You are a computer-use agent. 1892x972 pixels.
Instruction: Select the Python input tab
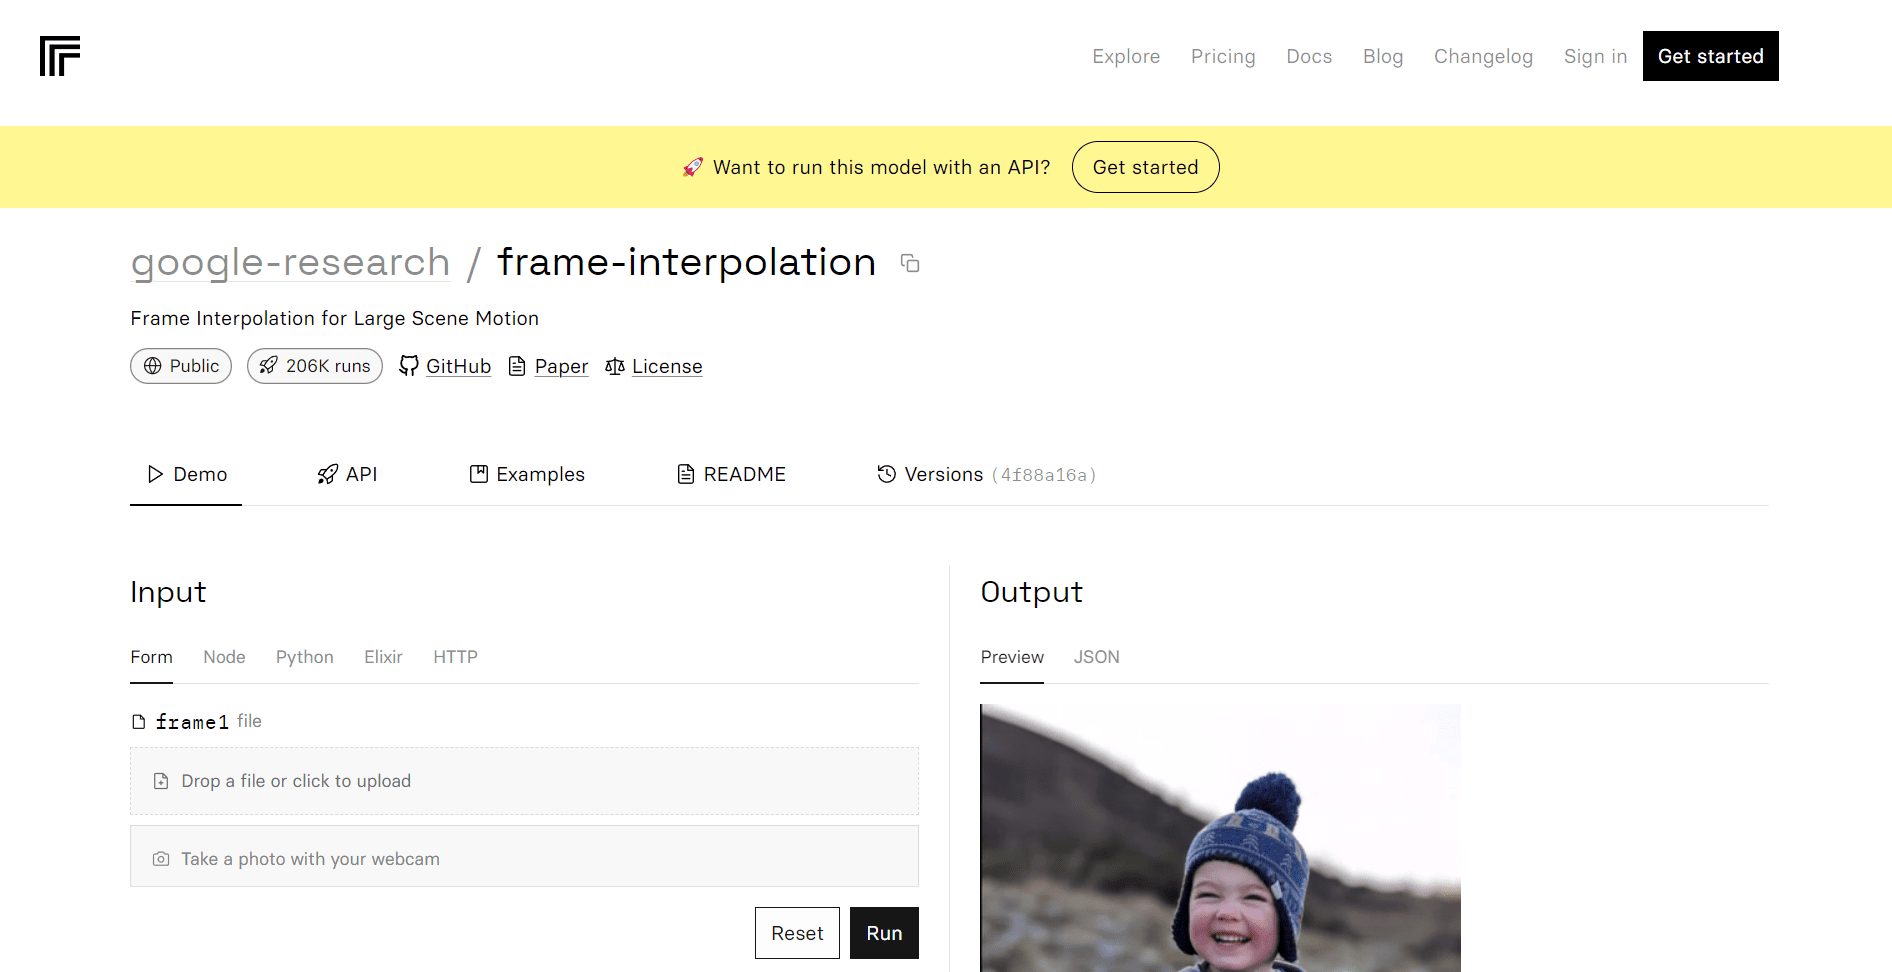[x=304, y=657]
